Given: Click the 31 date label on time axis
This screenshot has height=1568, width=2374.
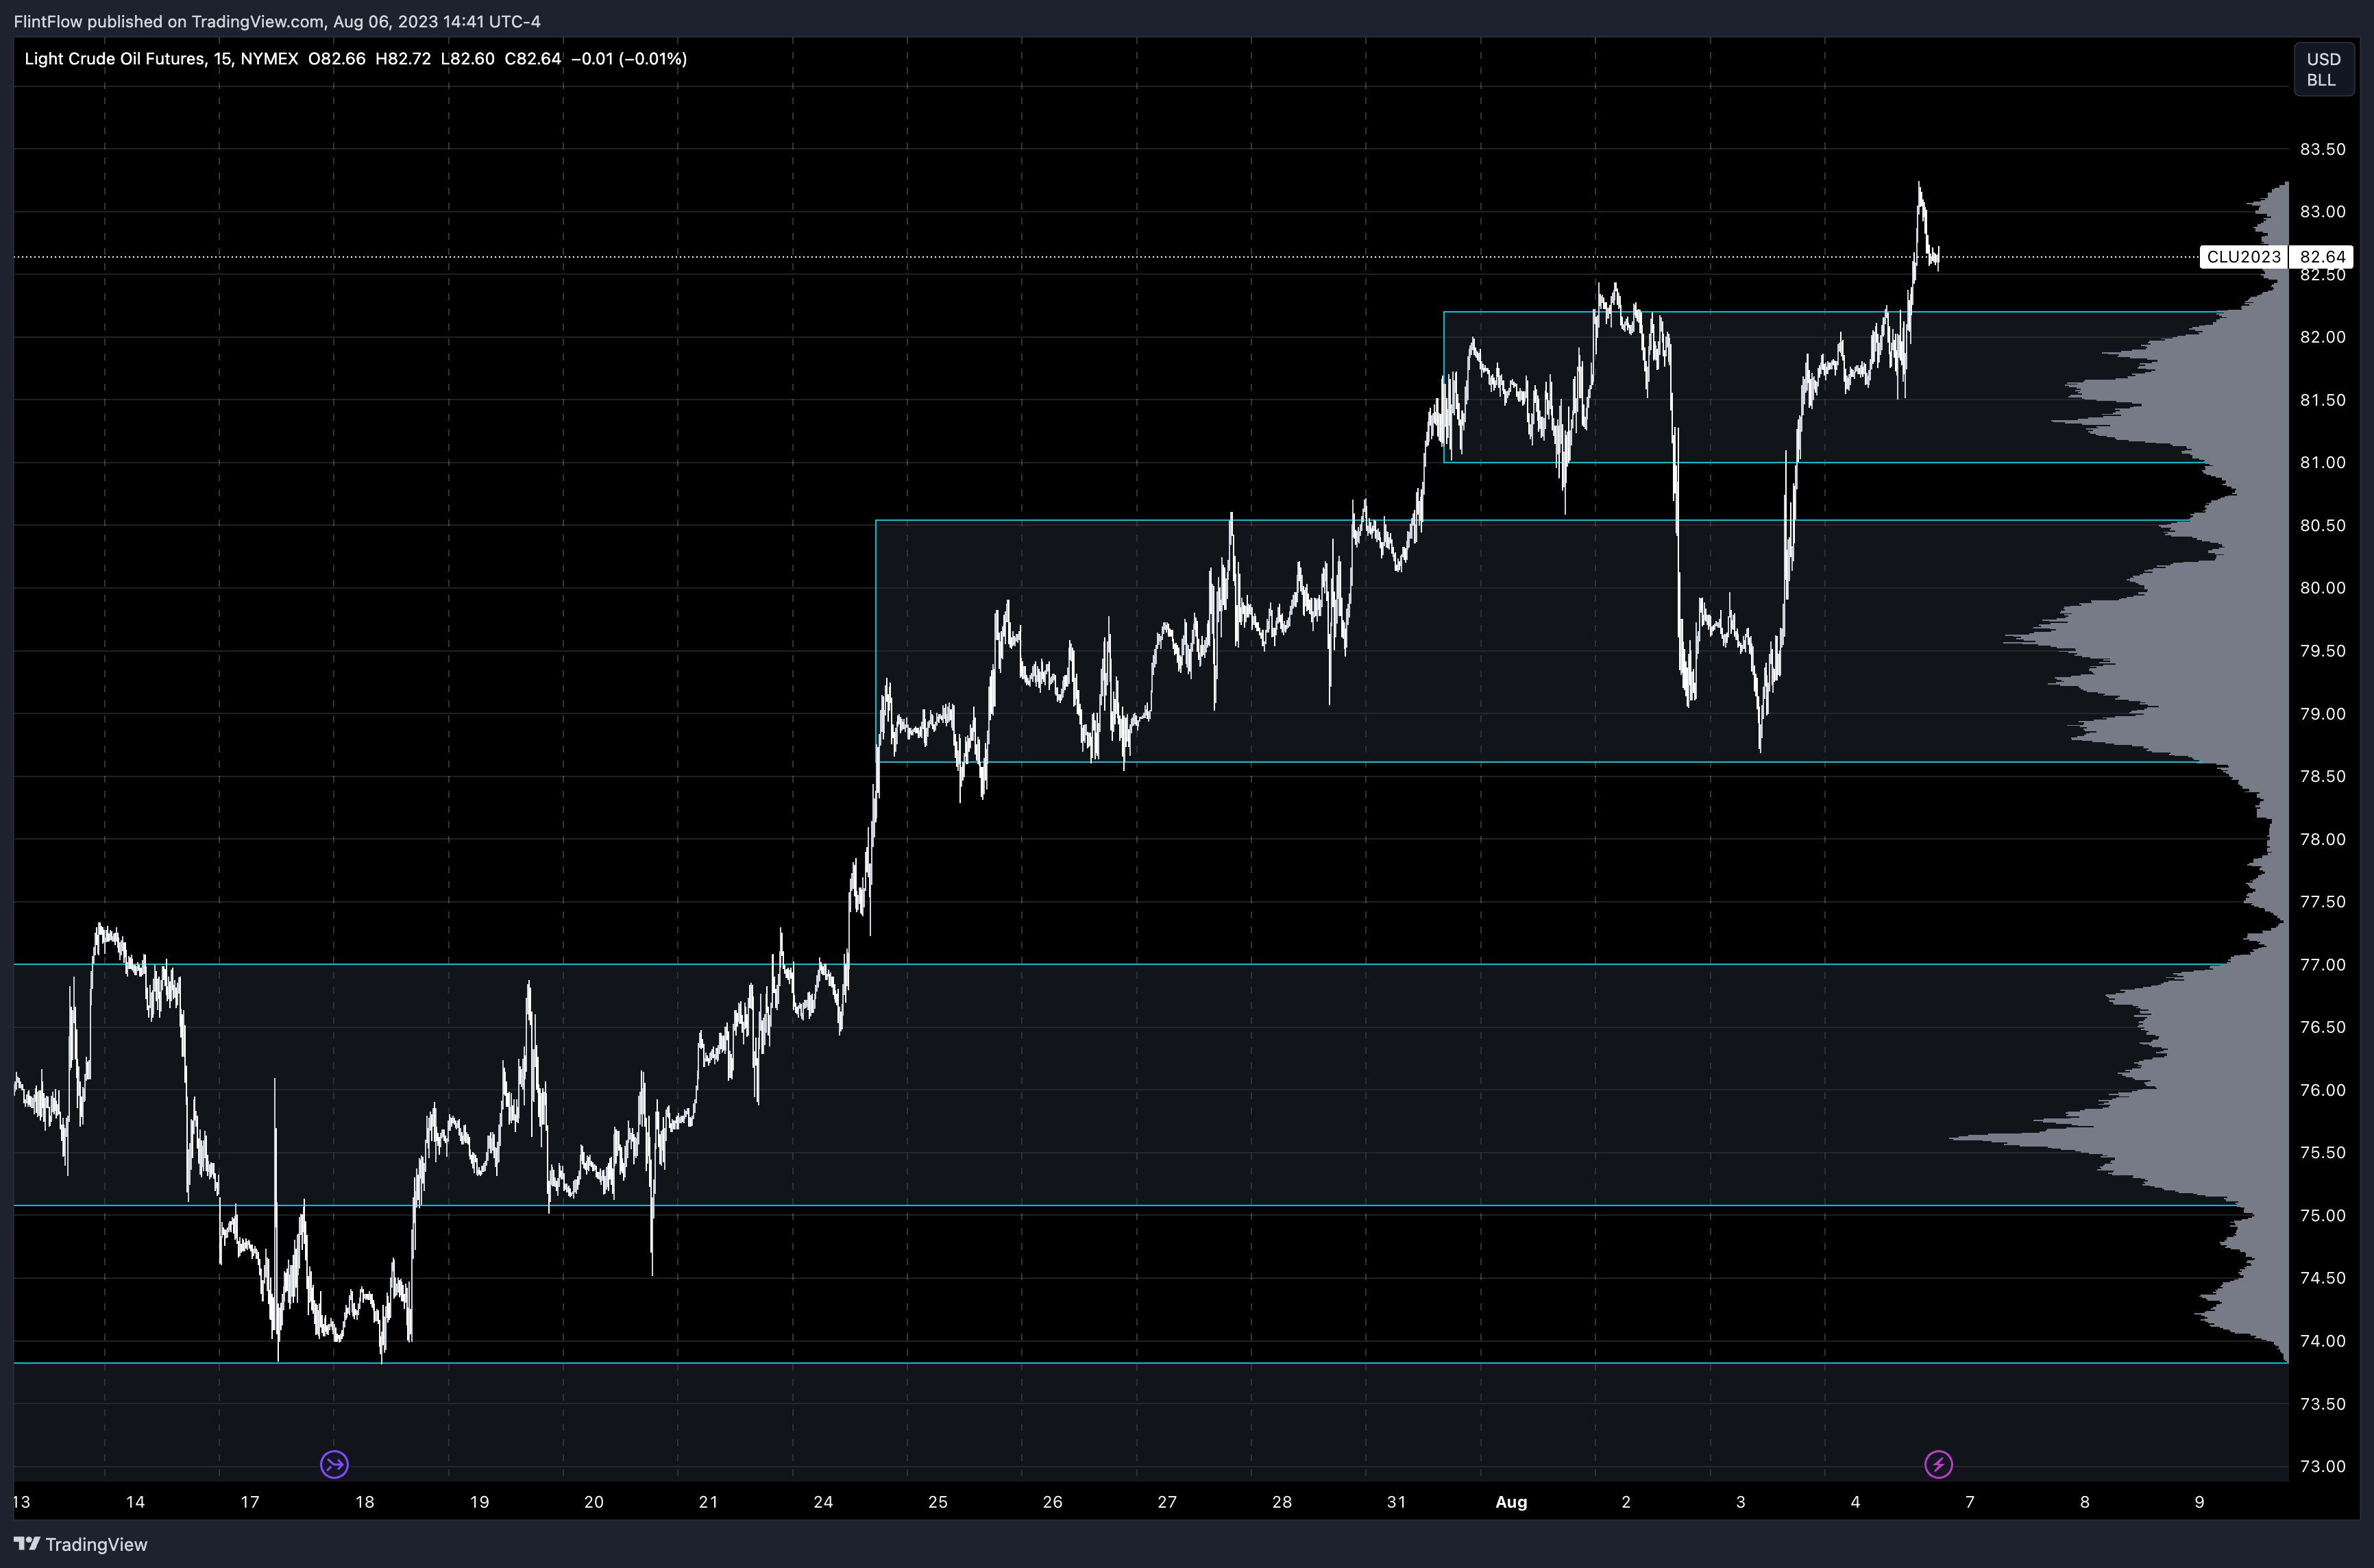Looking at the screenshot, I should 1396,1502.
